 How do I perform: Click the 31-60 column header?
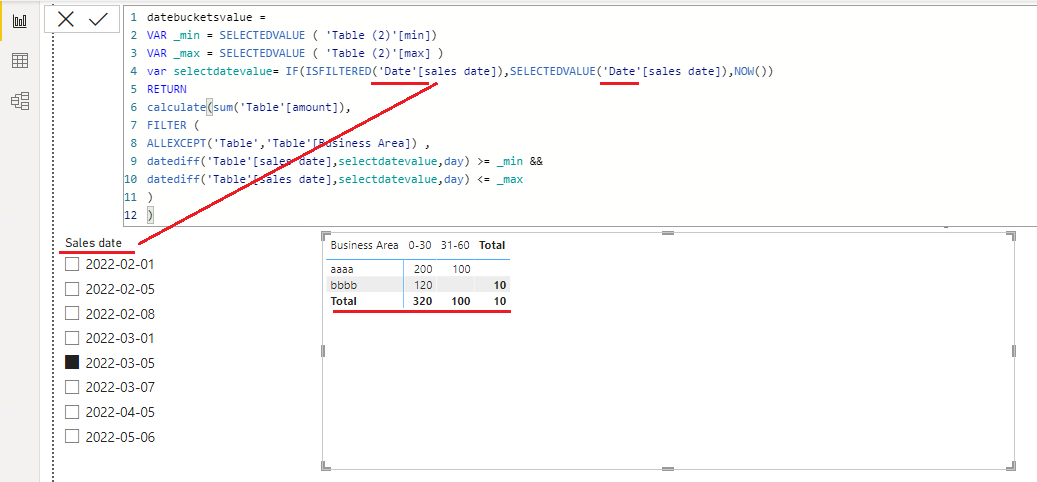[x=455, y=245]
